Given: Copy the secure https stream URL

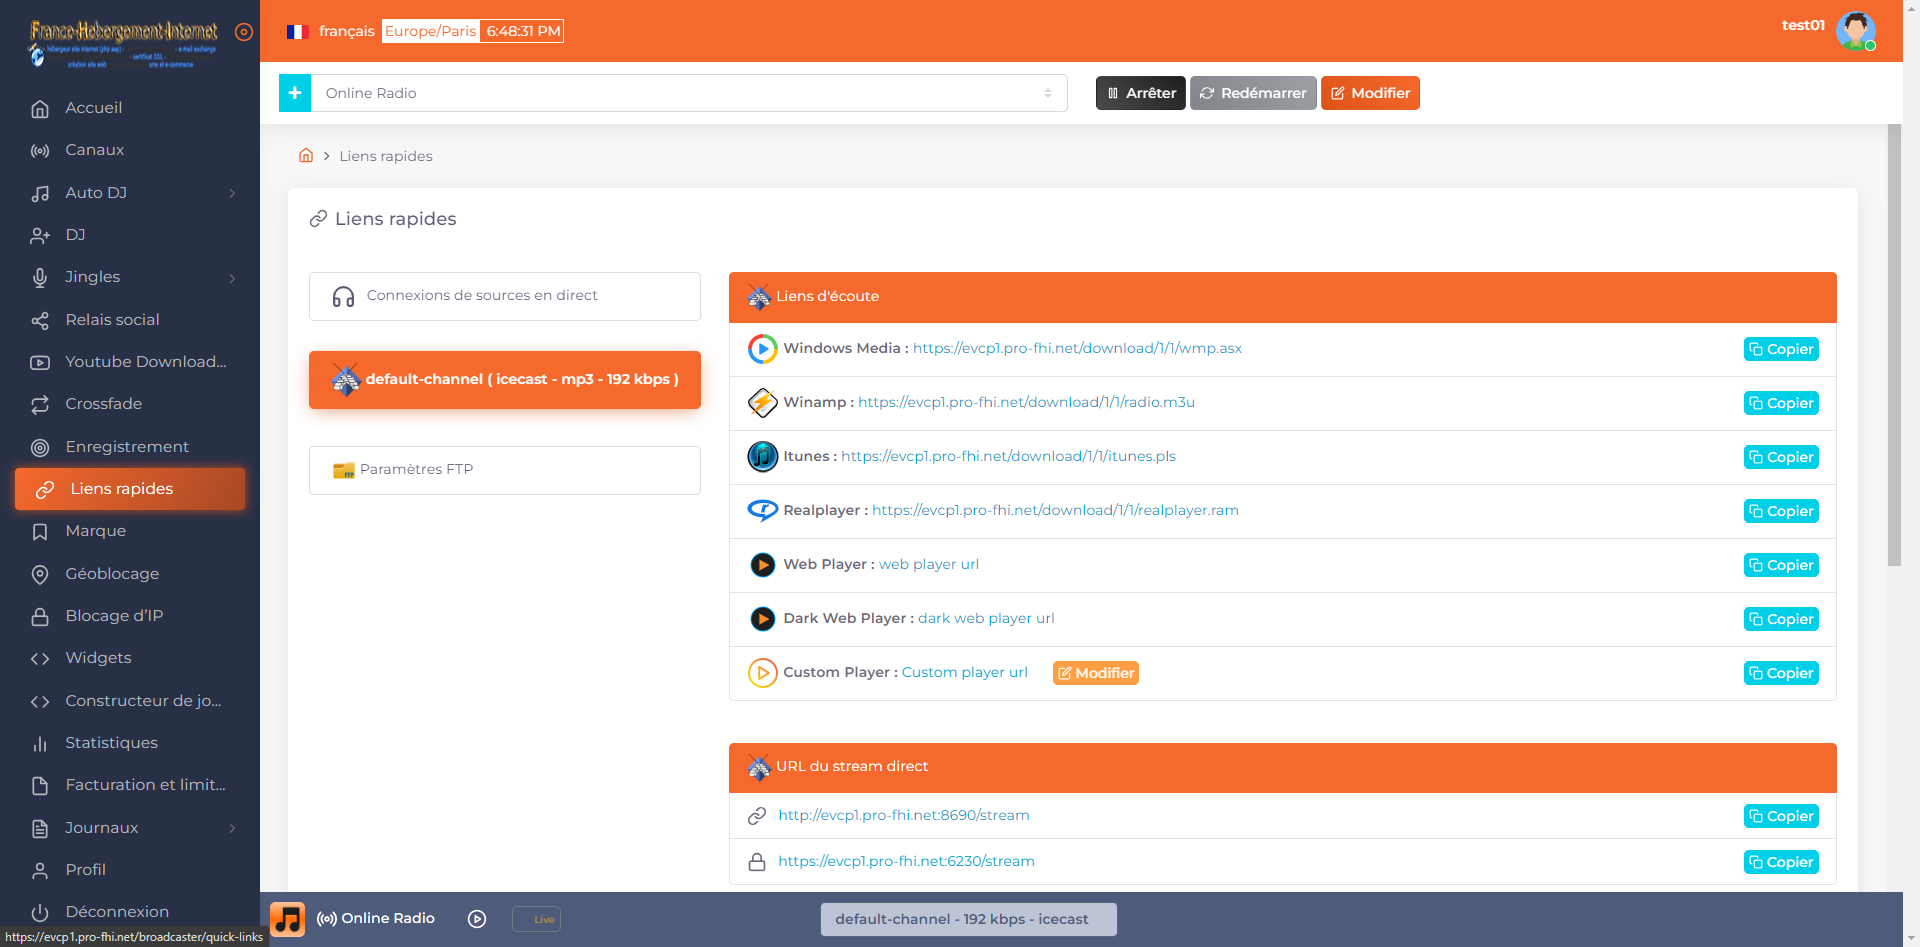Looking at the screenshot, I should [x=1780, y=862].
